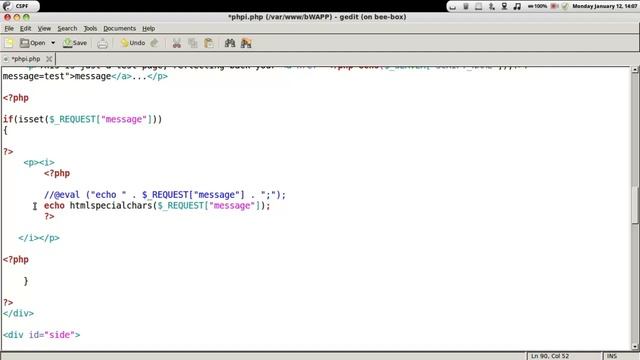The height and width of the screenshot is (360, 640).
Task: Save the current phpi.php file
Action: point(75,43)
